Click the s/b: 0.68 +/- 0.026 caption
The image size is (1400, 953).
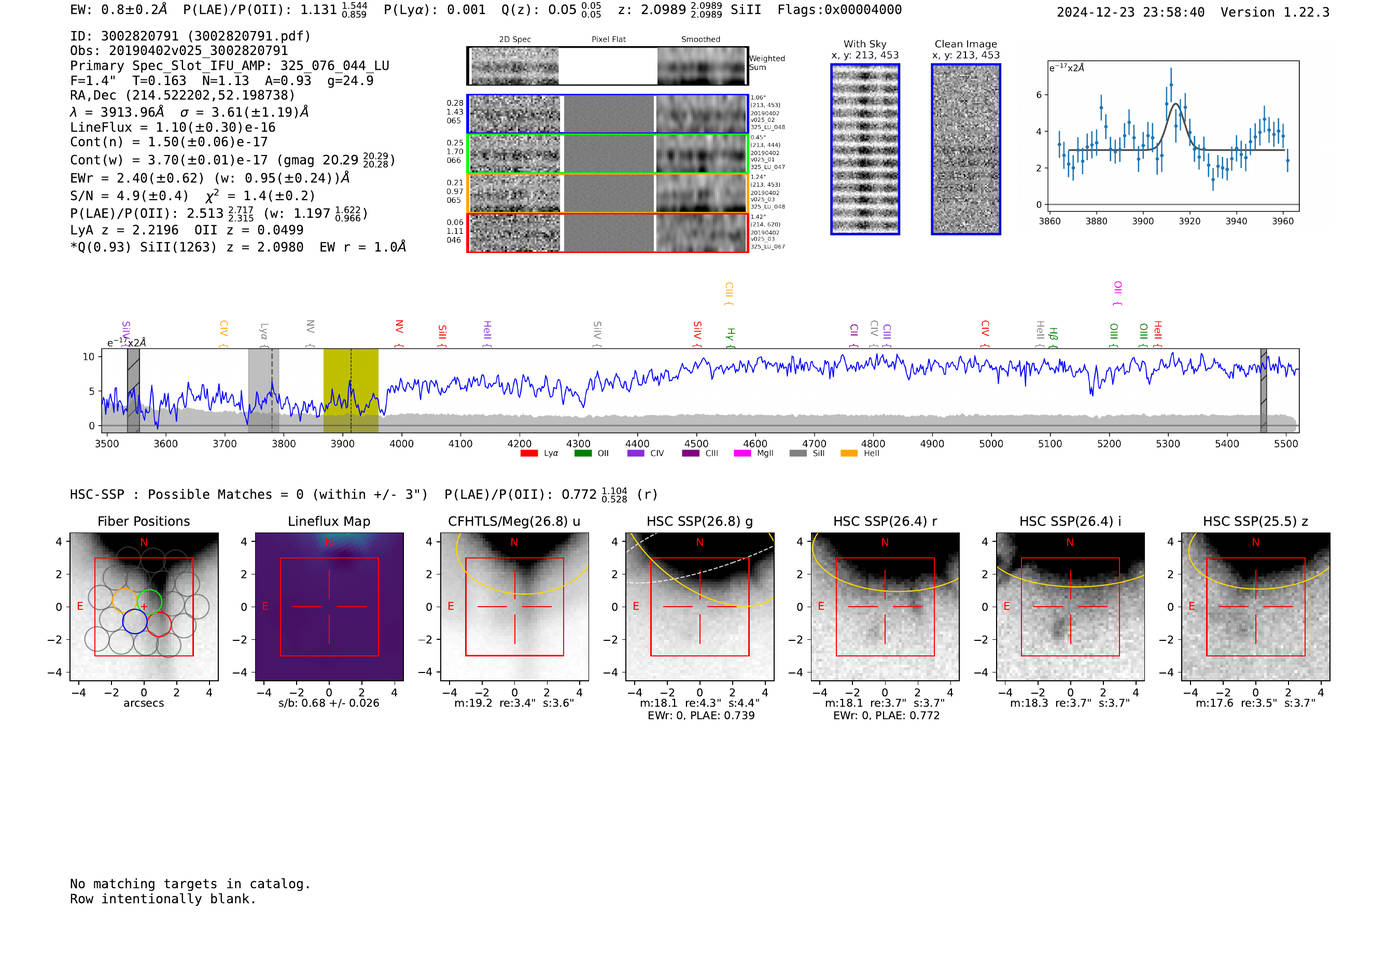tap(329, 703)
